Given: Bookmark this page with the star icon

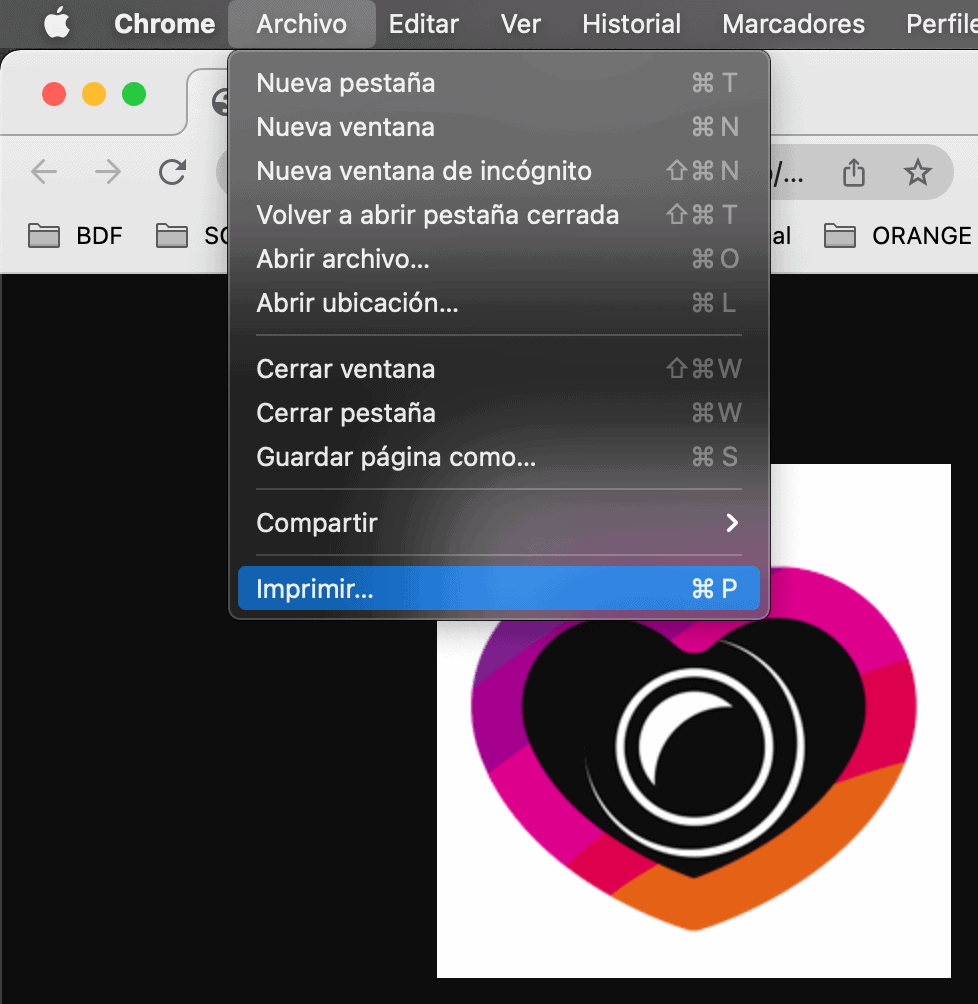Looking at the screenshot, I should click(917, 172).
